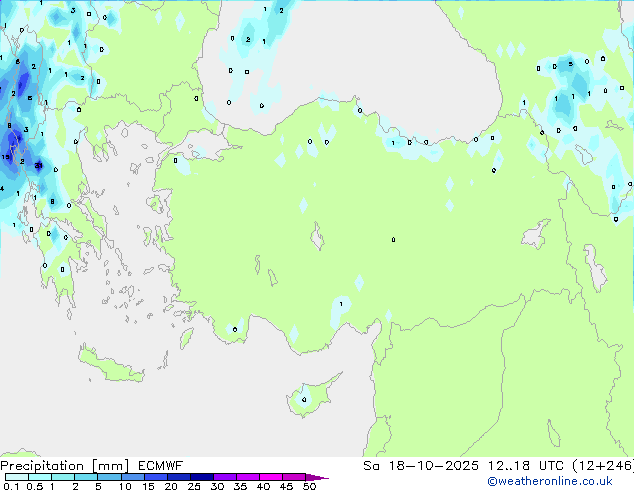The height and width of the screenshot is (490, 634).
Task: Click the '25' legend scale label
Action: coord(194,486)
